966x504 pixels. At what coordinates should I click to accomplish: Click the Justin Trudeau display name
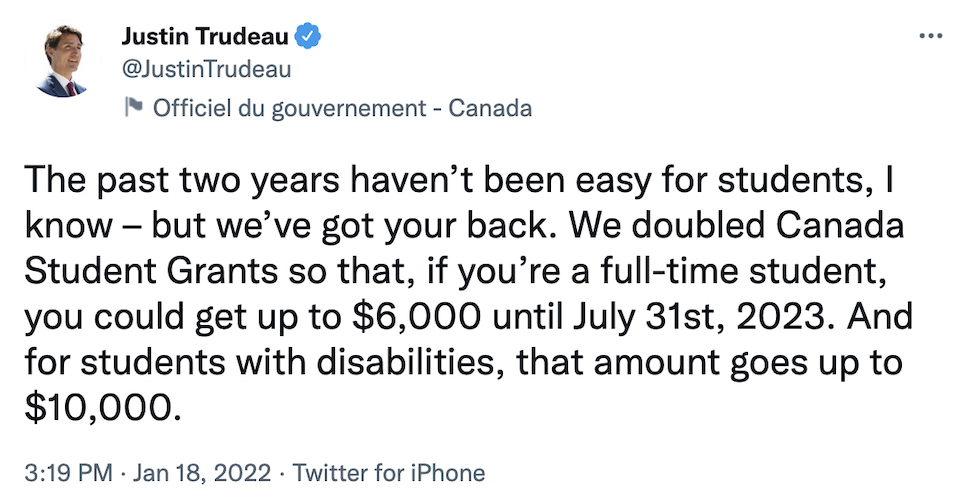pos(205,36)
